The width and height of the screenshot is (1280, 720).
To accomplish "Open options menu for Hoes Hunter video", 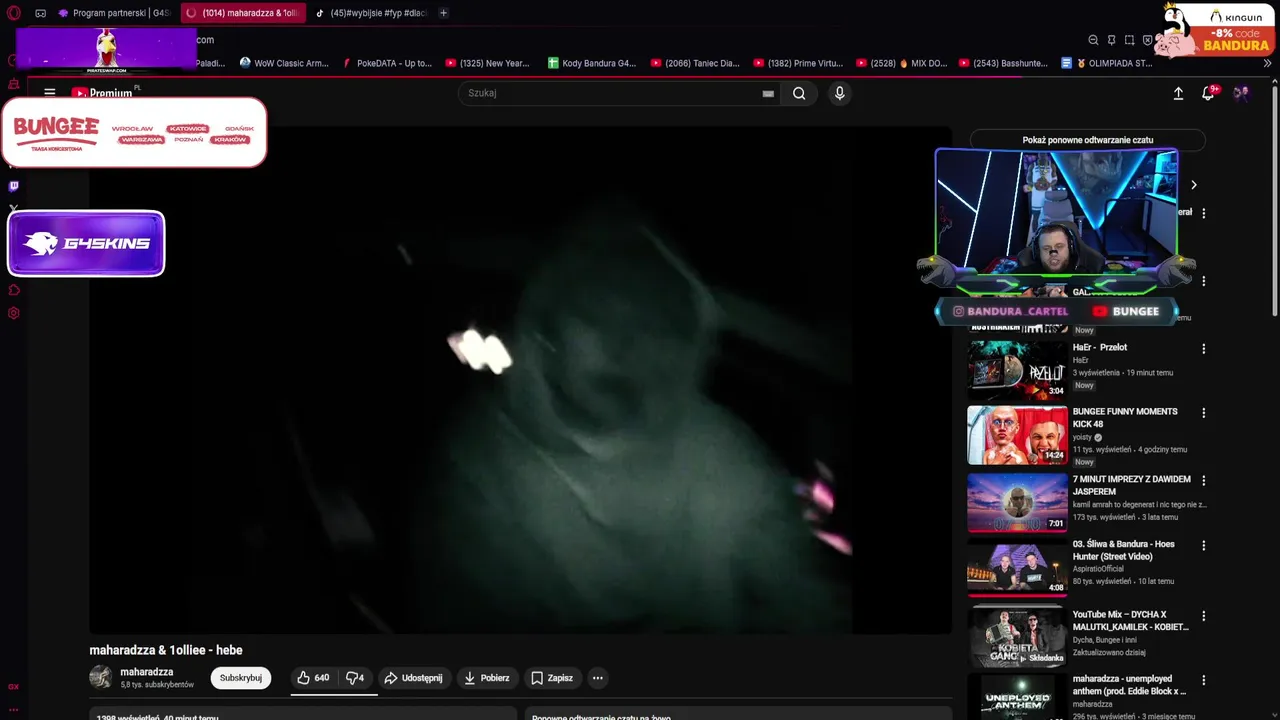I will (x=1203, y=546).
